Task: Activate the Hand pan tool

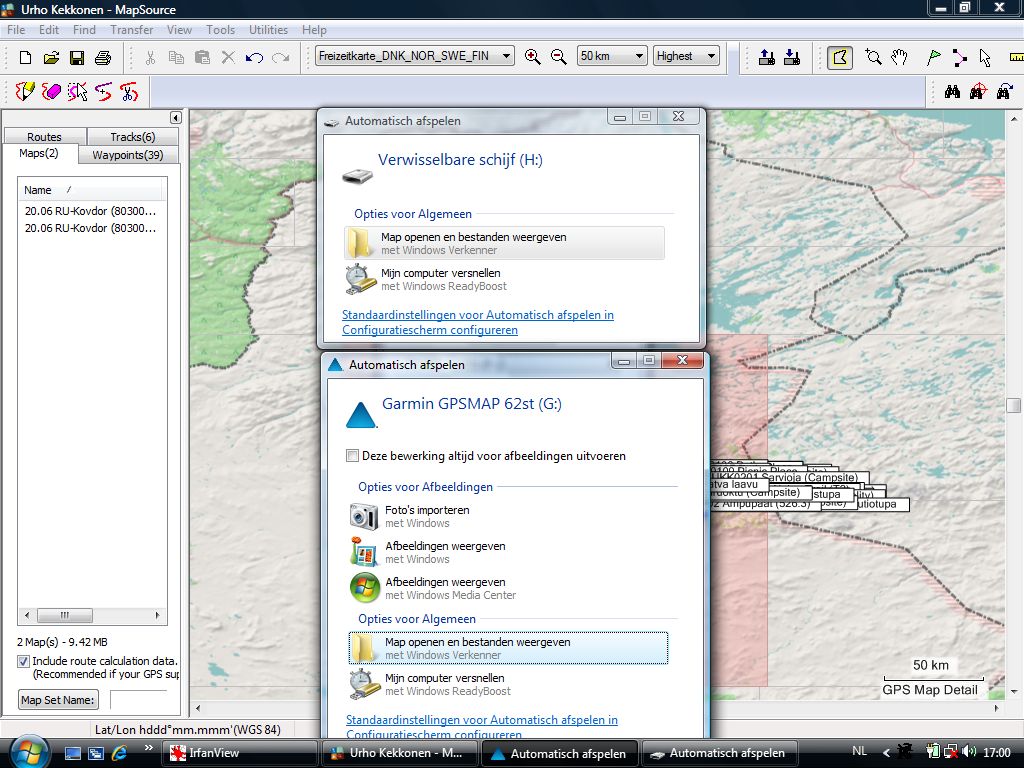Action: tap(899, 57)
